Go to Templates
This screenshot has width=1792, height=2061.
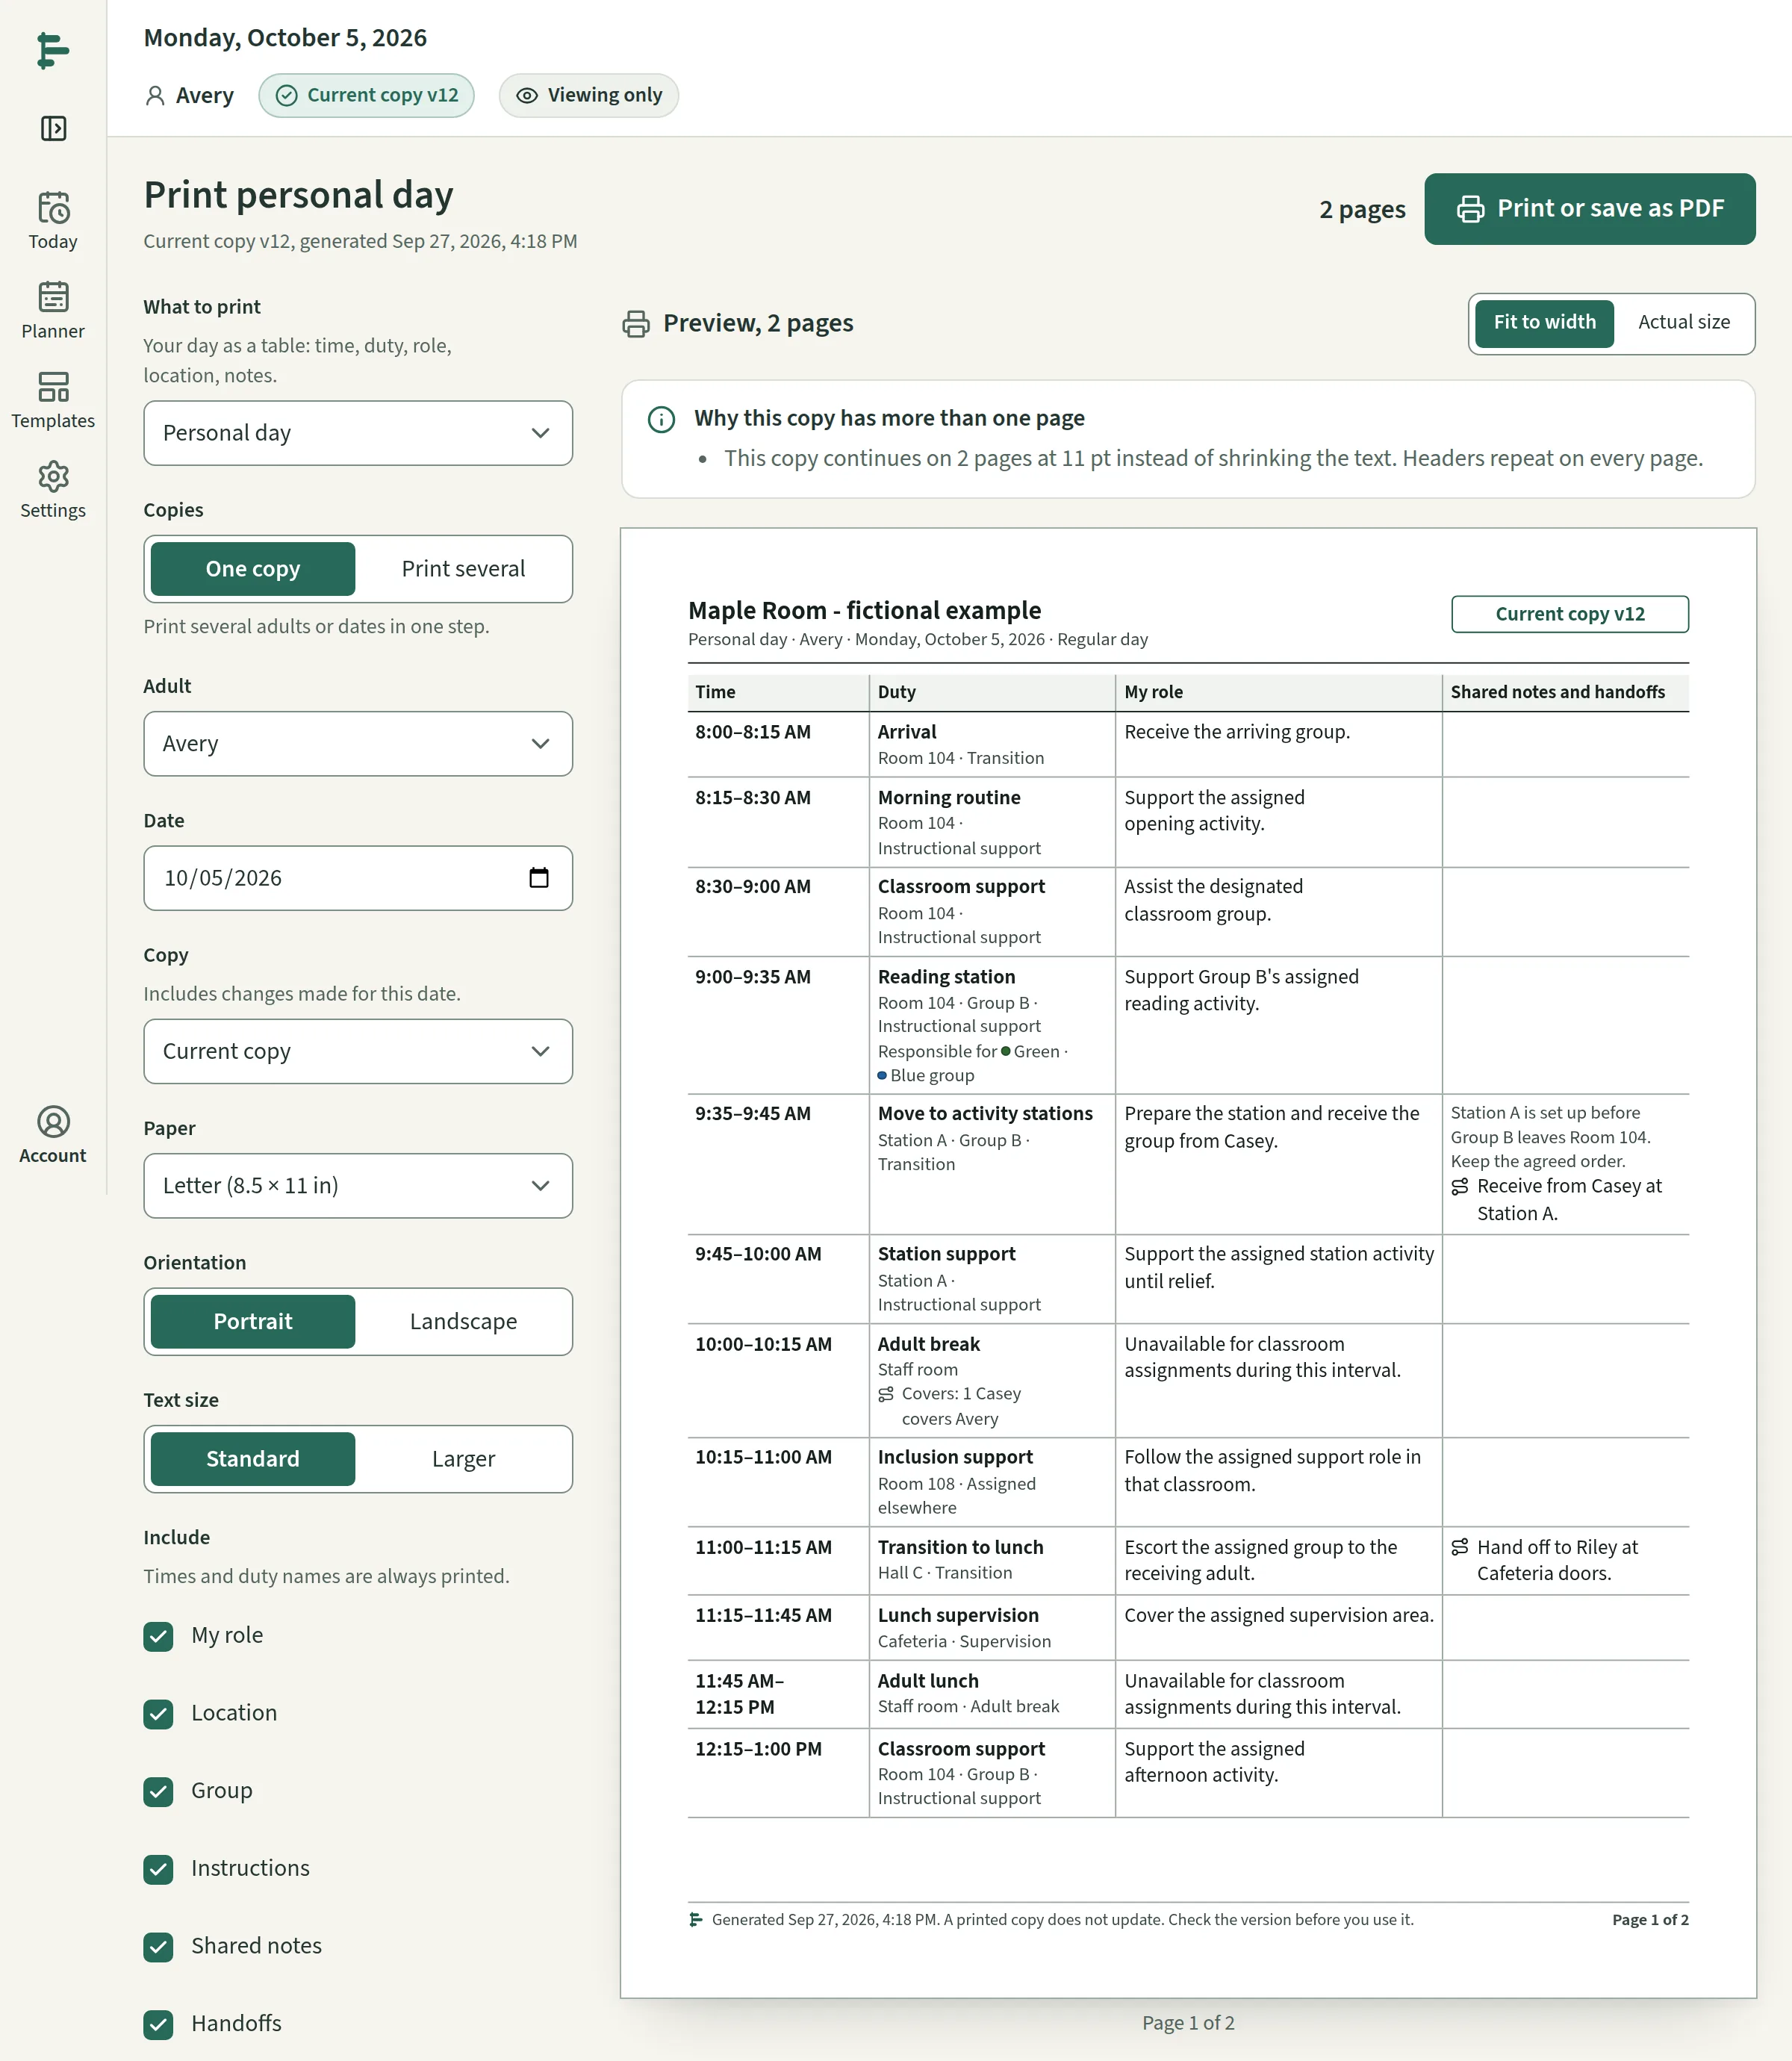pyautogui.click(x=53, y=400)
